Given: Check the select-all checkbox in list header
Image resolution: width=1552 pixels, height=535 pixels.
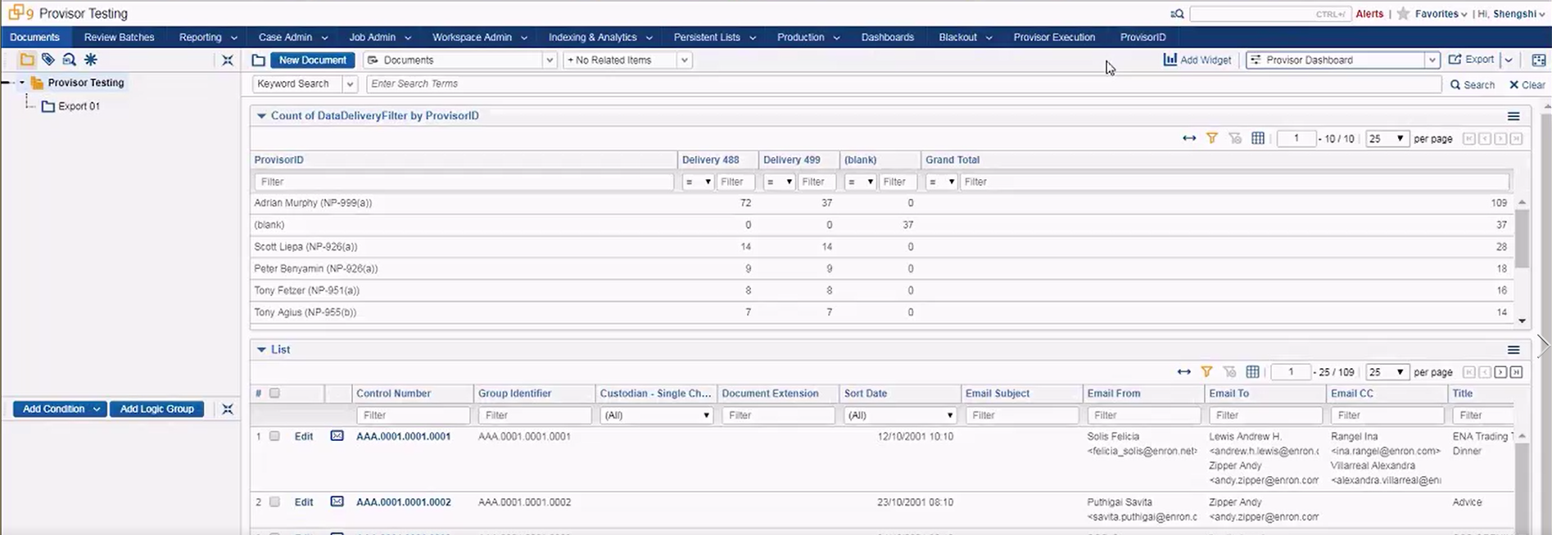Looking at the screenshot, I should pyautogui.click(x=275, y=394).
